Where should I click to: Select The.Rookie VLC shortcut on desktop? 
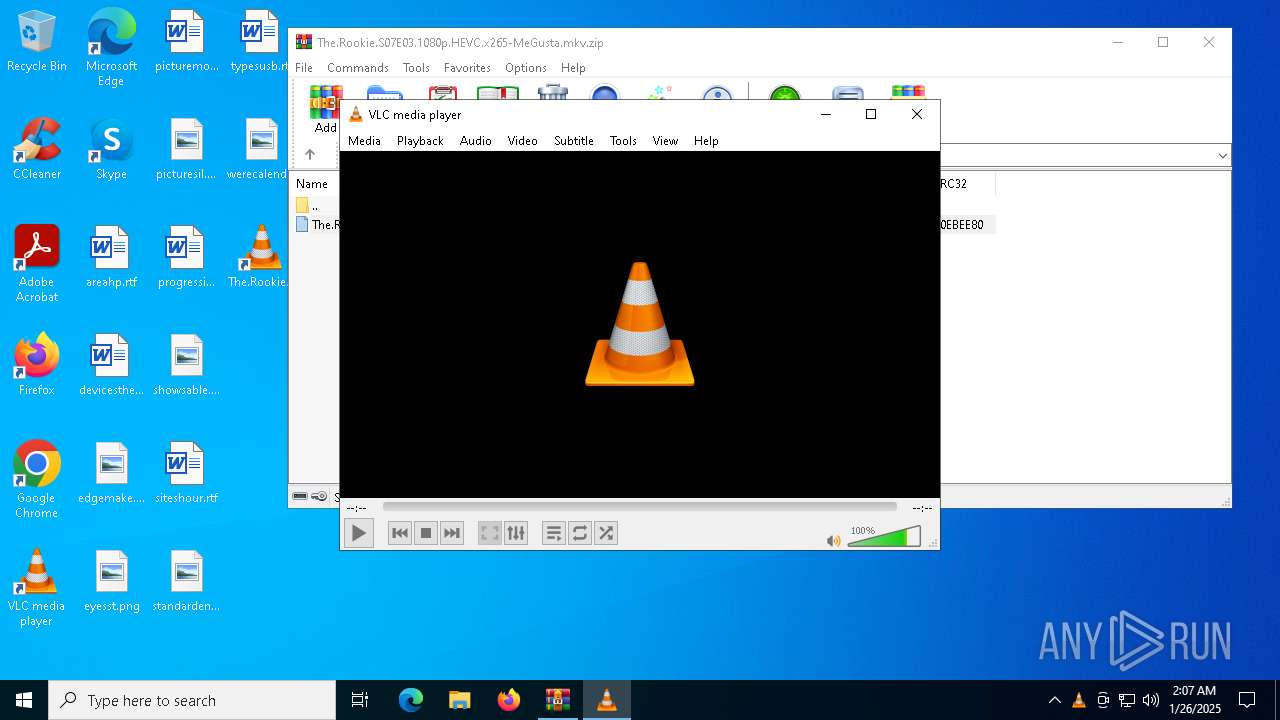259,257
